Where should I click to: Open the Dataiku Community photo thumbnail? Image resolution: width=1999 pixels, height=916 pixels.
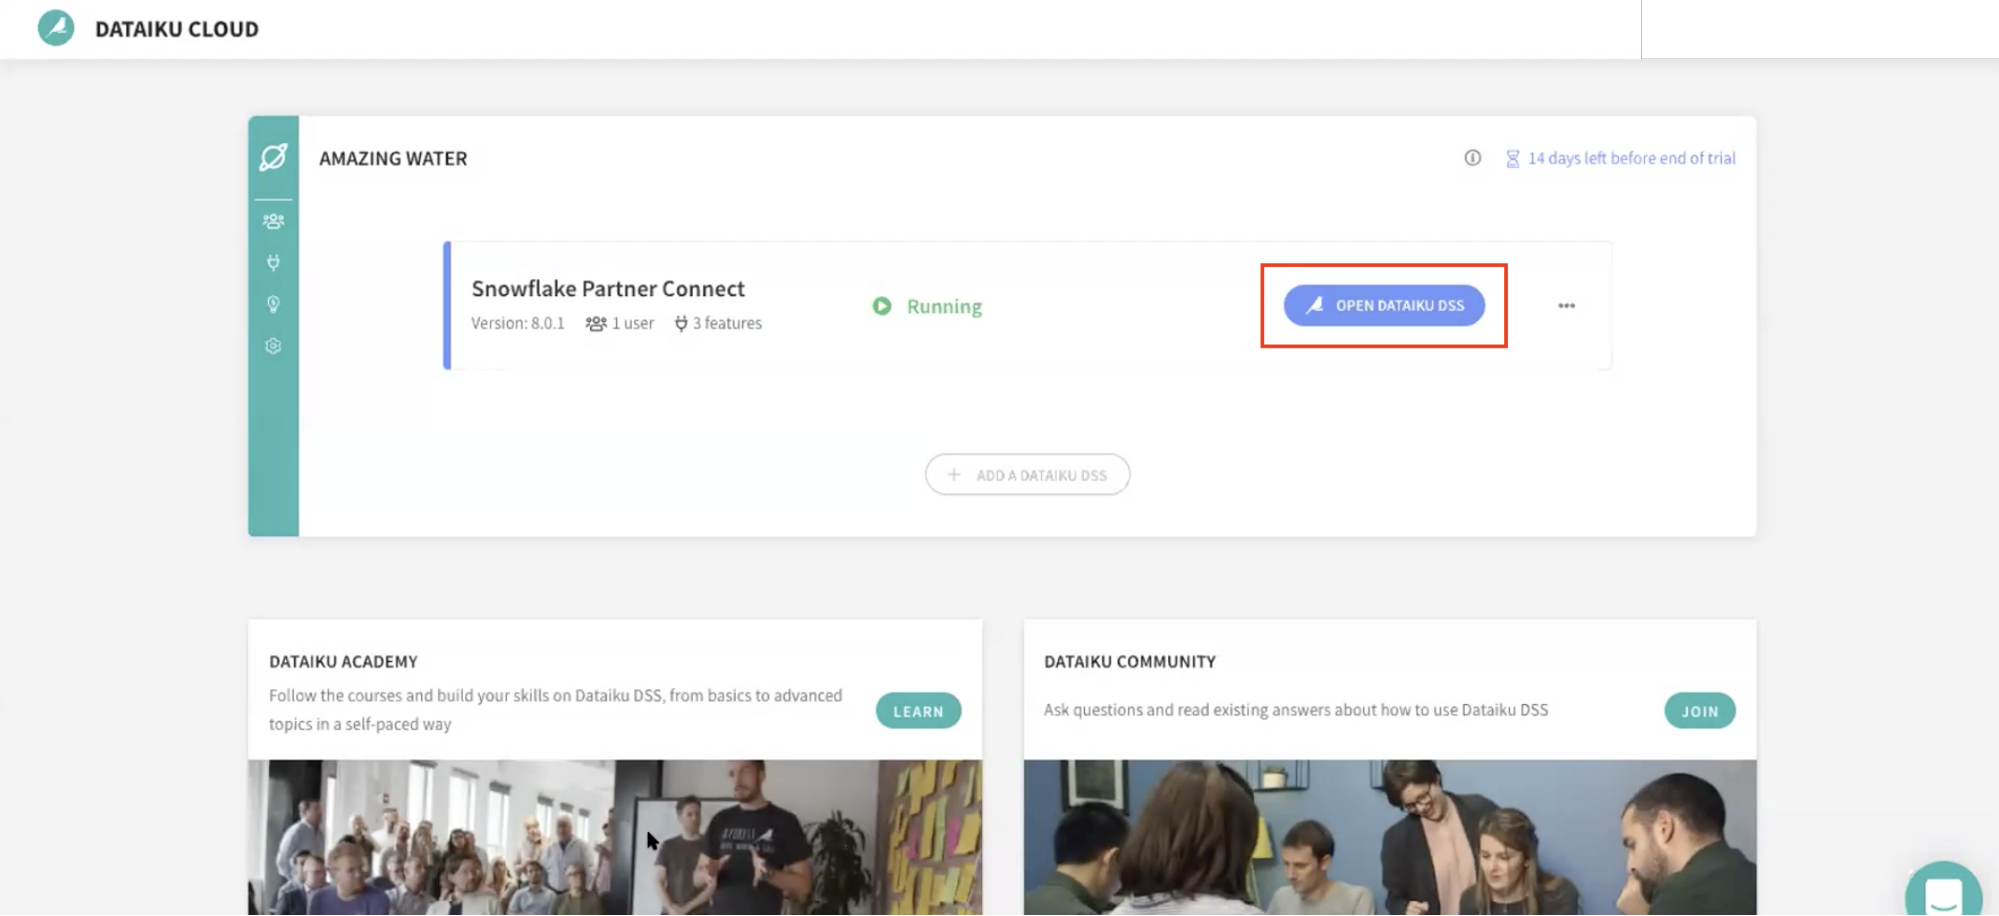pos(1389,837)
